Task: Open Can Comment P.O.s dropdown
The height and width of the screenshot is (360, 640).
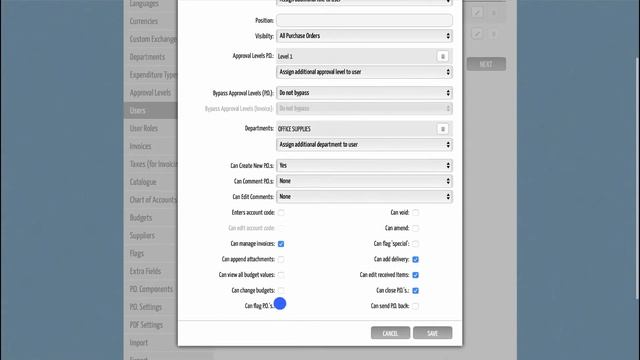Action: click(364, 181)
